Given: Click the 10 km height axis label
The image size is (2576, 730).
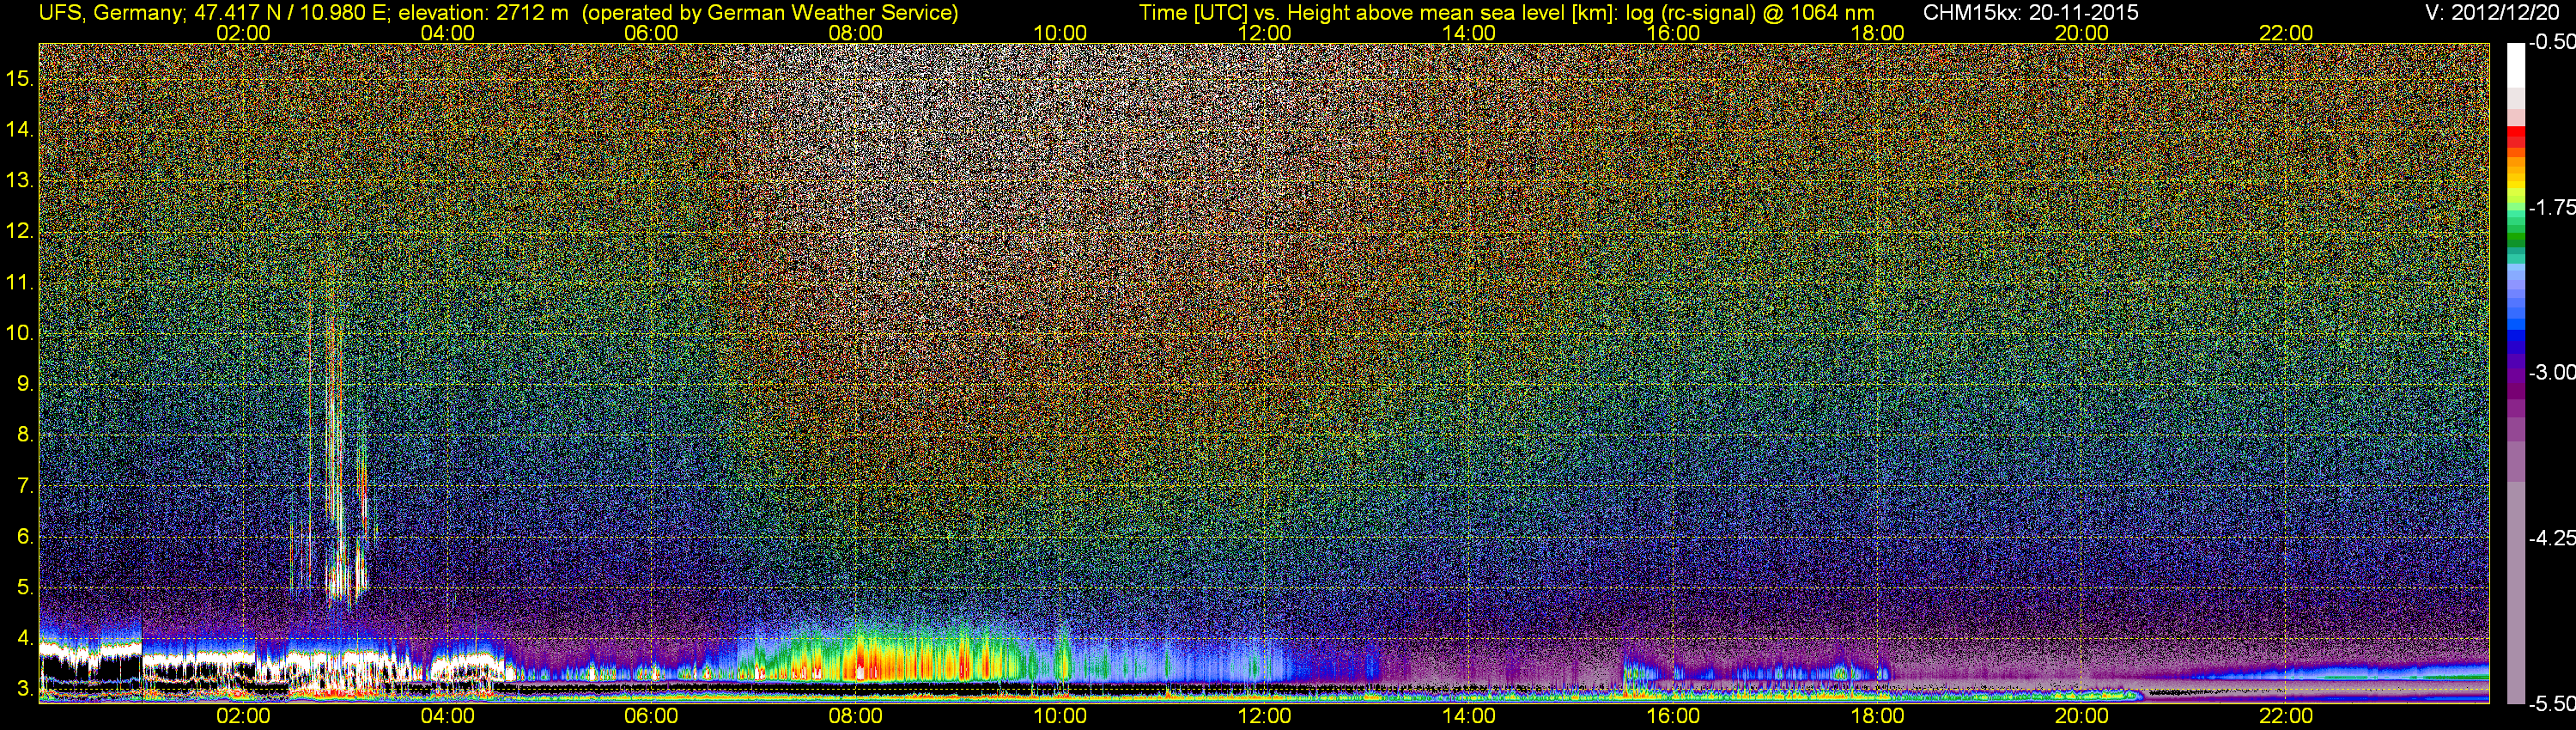Looking at the screenshot, I should 20,333.
